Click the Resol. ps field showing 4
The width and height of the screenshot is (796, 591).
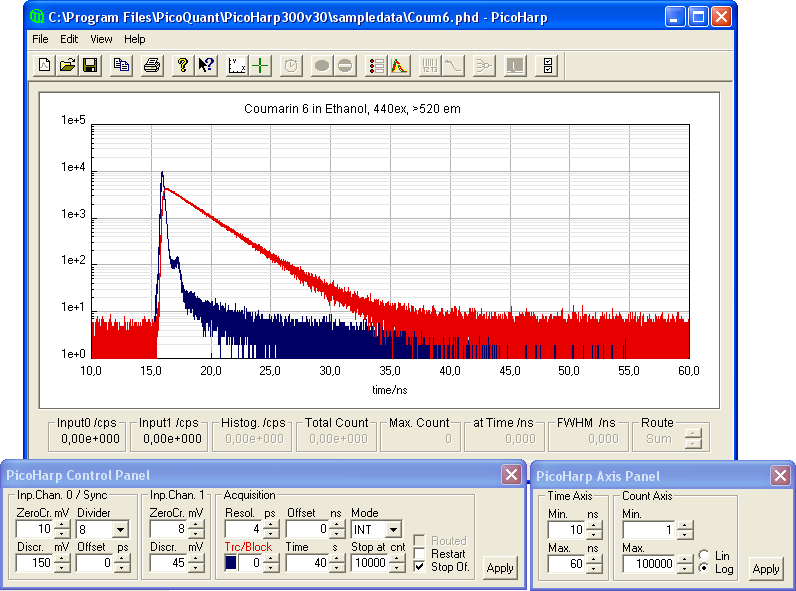(x=244, y=530)
